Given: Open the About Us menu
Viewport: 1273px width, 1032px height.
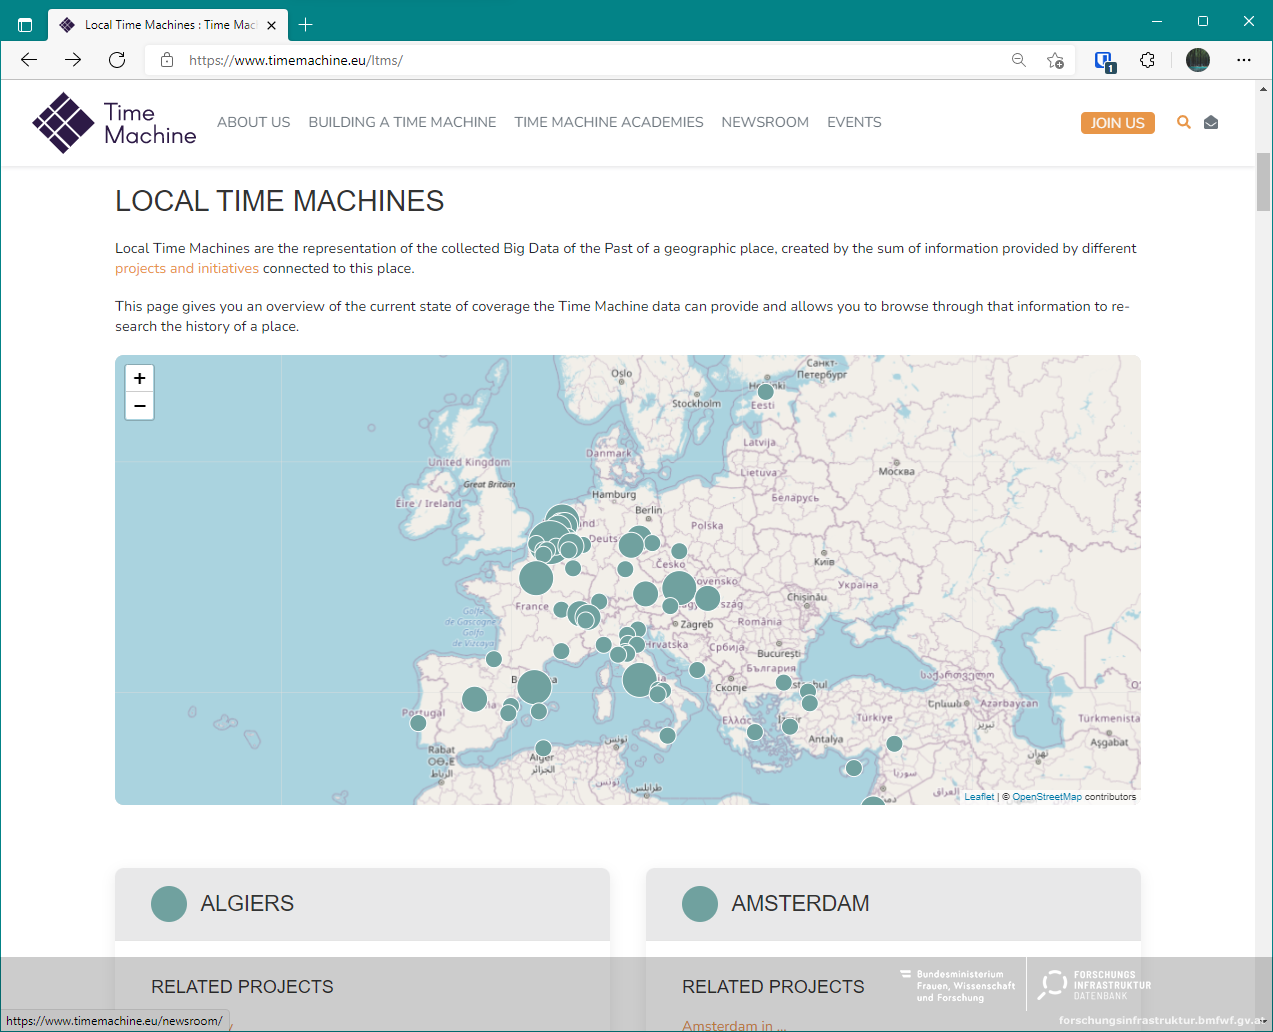Looking at the screenshot, I should click(253, 122).
